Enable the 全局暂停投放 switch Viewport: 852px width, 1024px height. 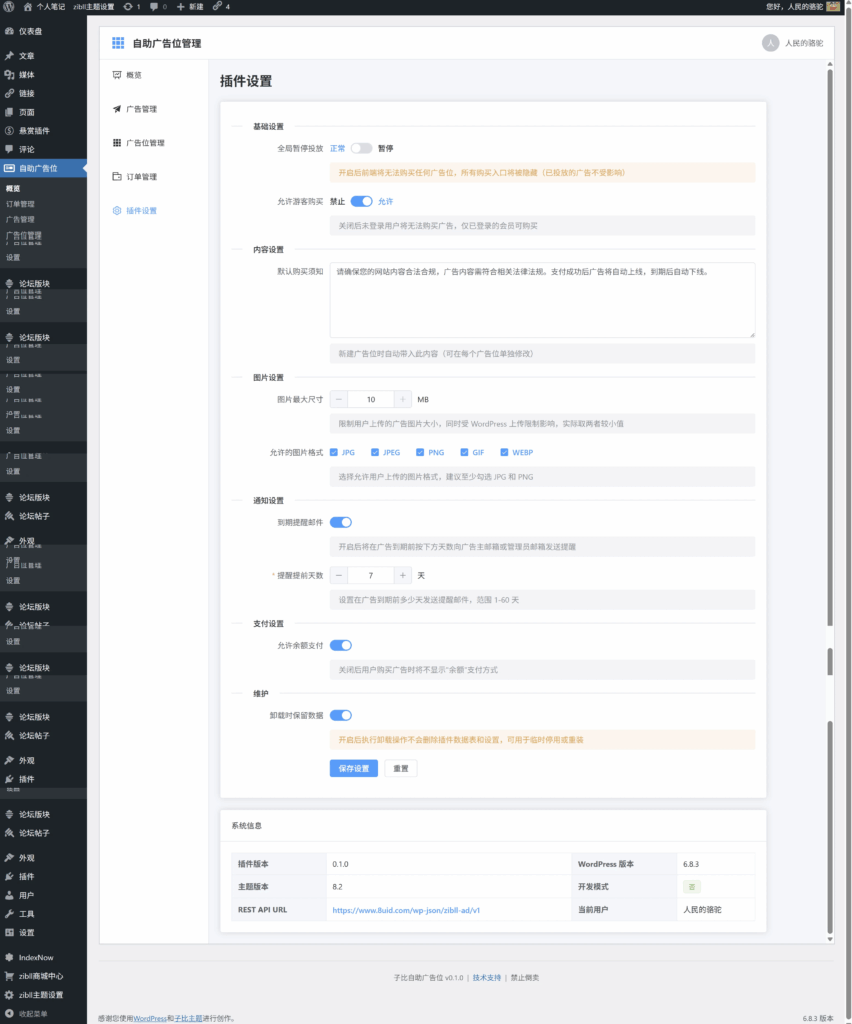coord(361,148)
